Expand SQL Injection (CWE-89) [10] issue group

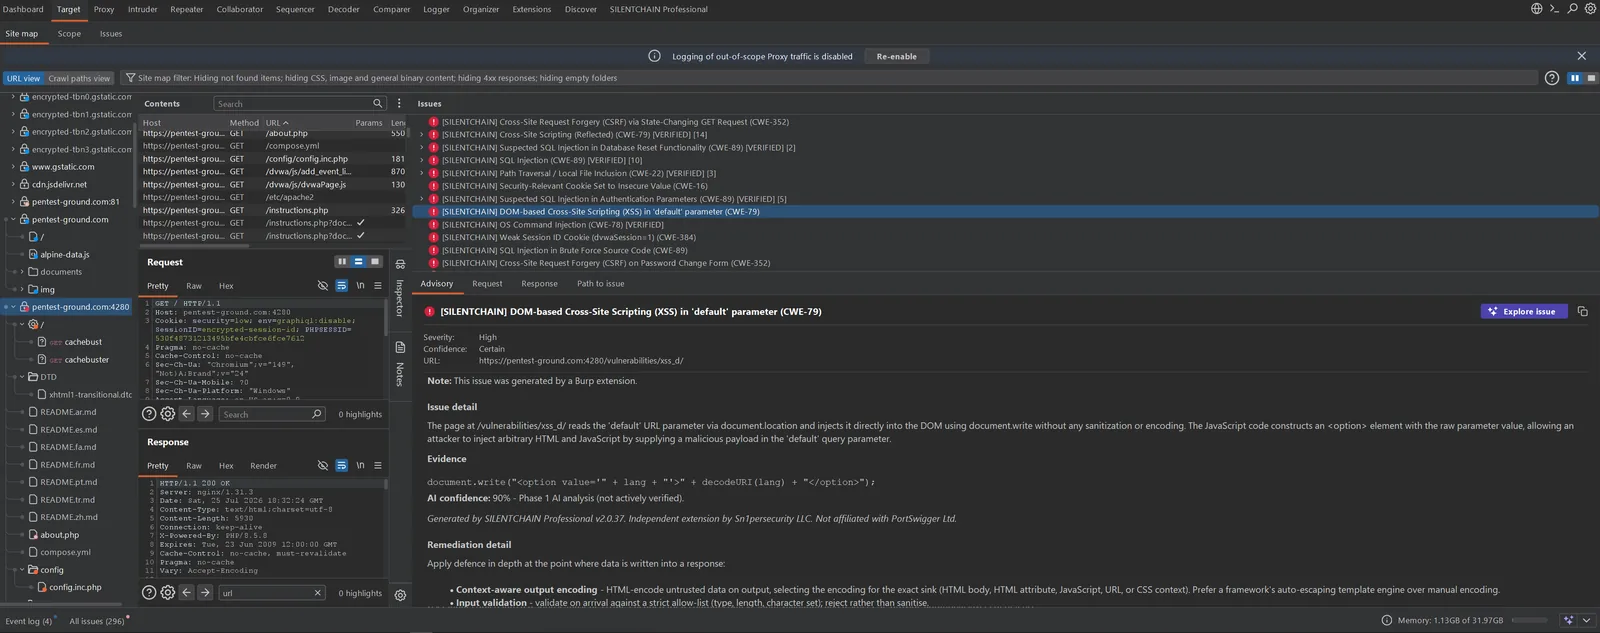[422, 160]
